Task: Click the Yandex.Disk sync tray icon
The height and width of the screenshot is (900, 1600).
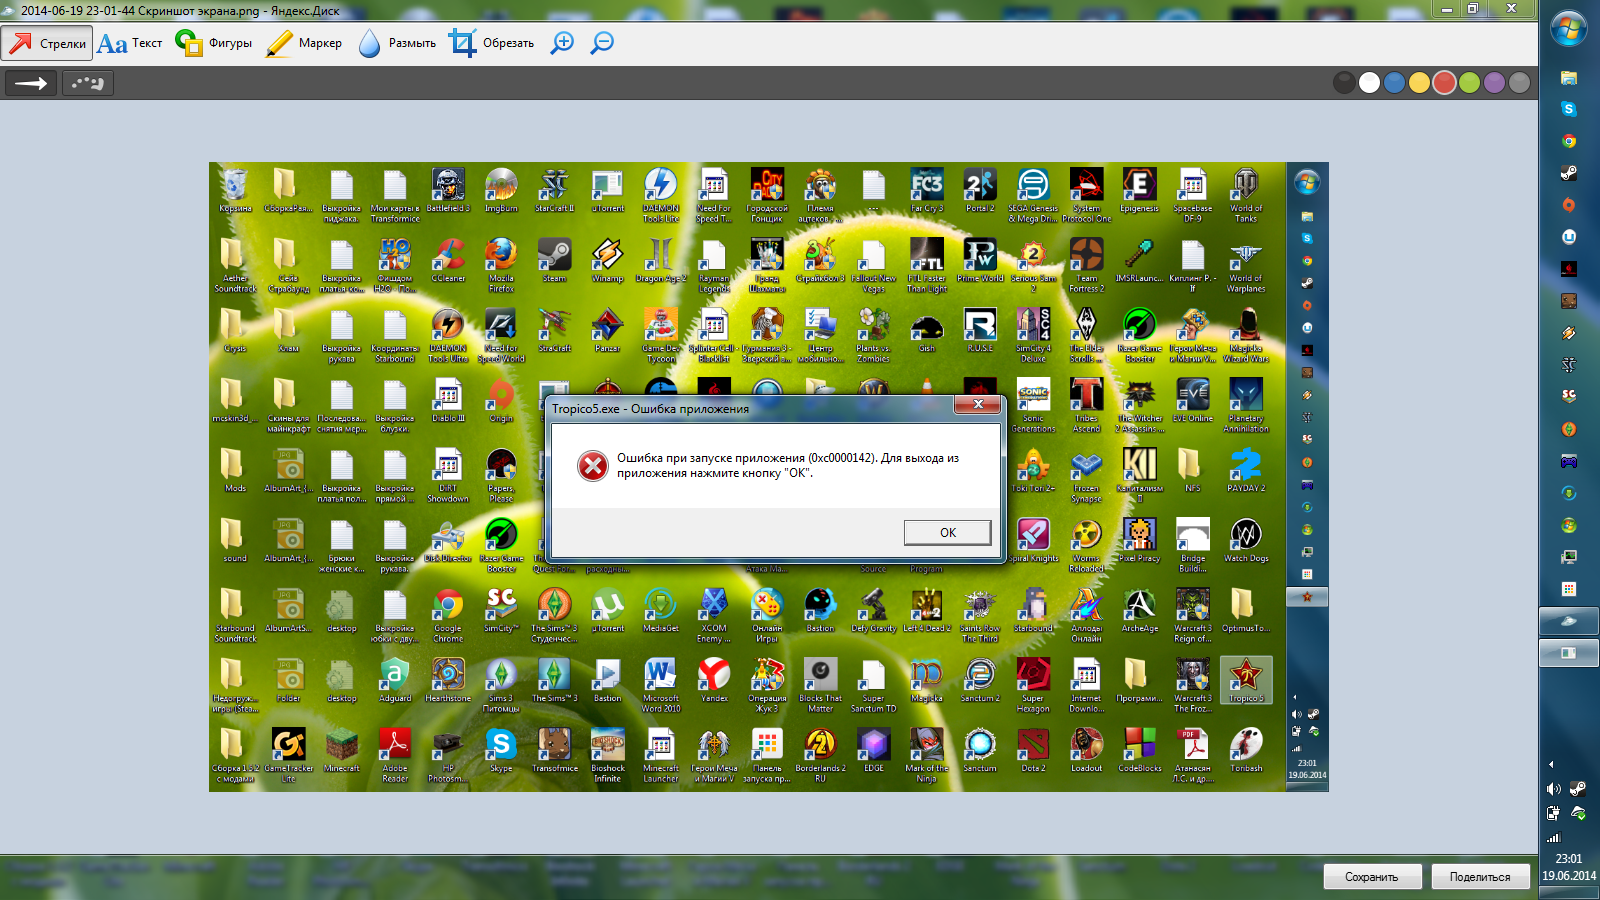Action: tap(1578, 814)
